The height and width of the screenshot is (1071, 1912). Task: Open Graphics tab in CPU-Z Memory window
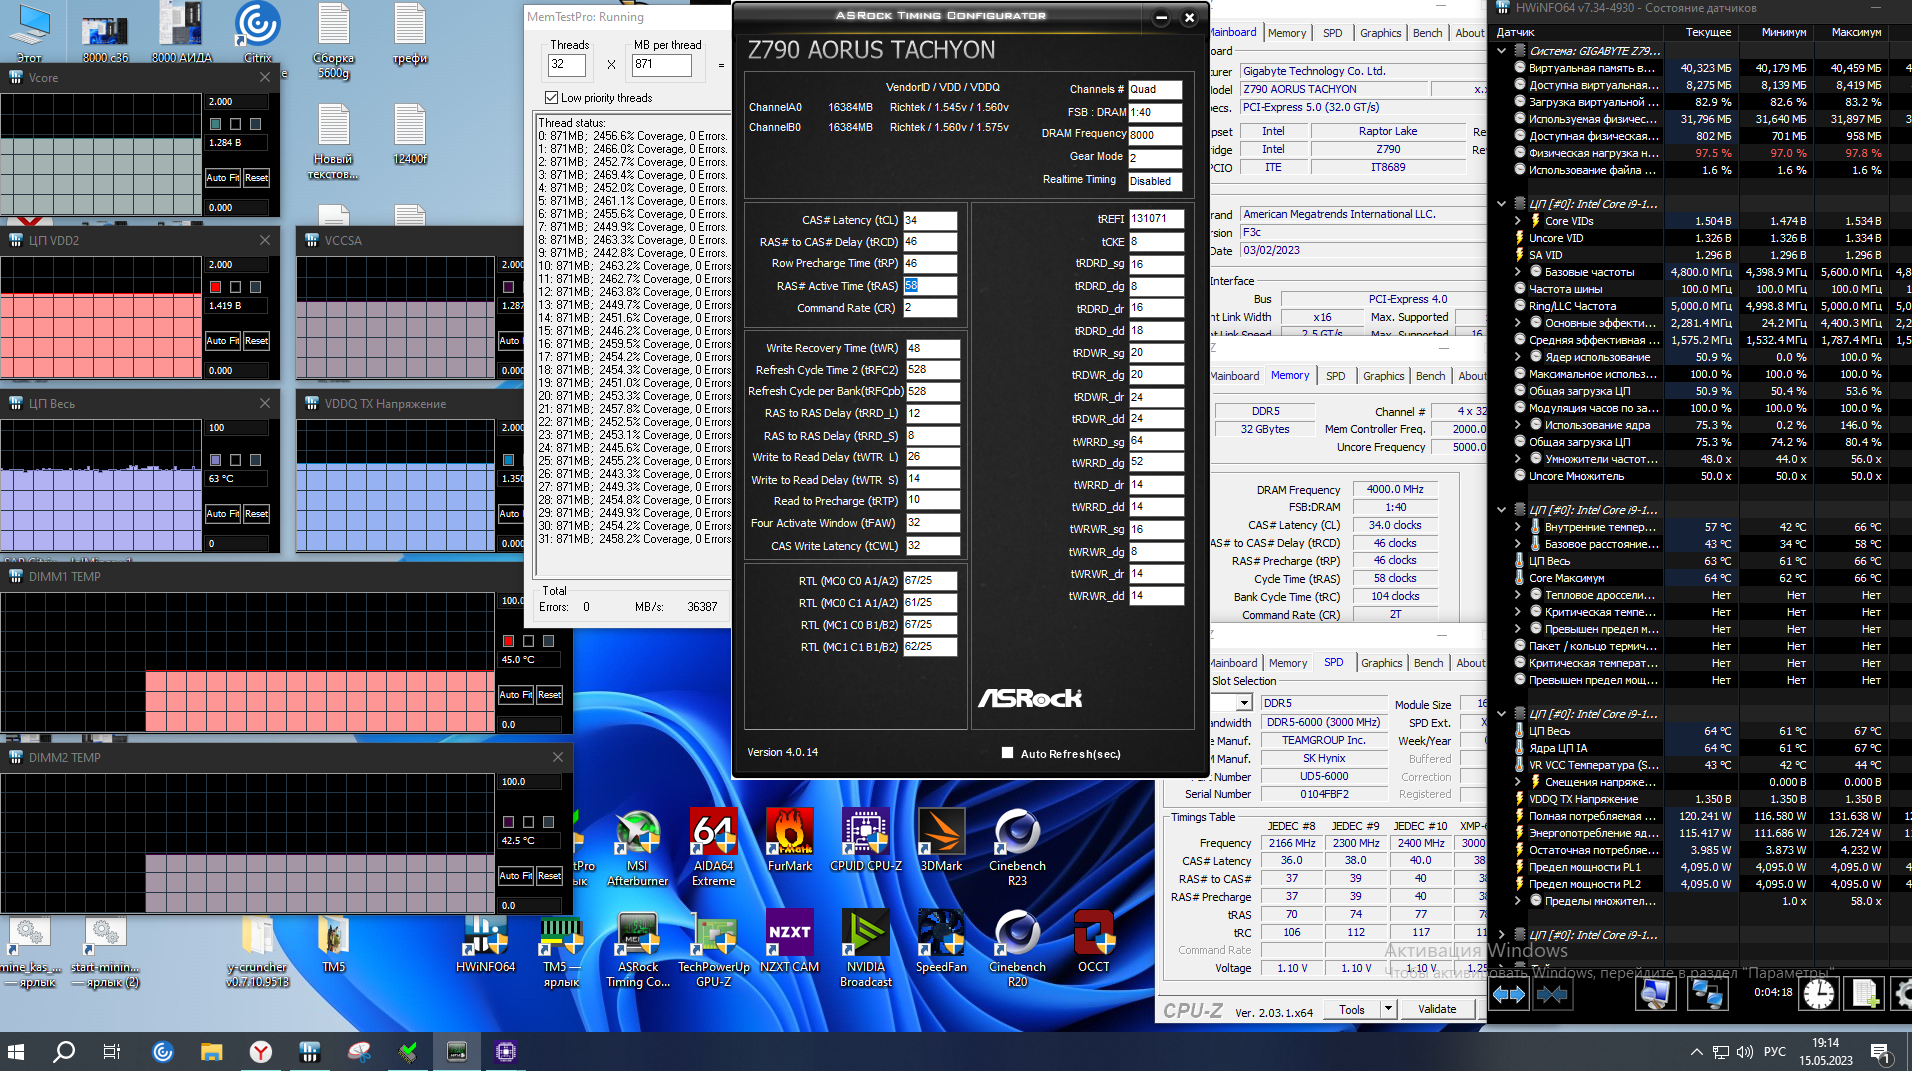[x=1383, y=376]
